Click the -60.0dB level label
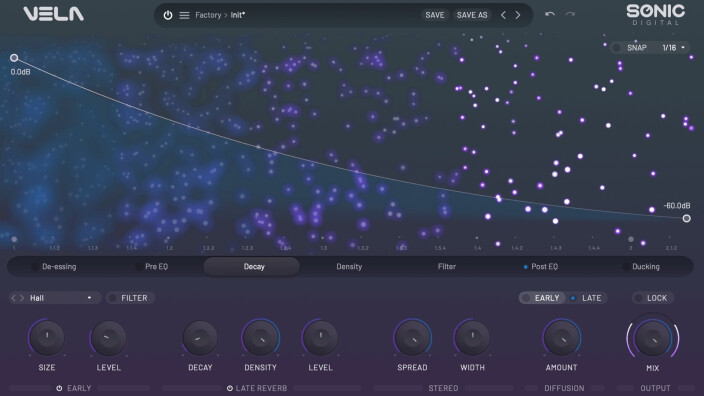The width and height of the screenshot is (704, 396). [677, 206]
